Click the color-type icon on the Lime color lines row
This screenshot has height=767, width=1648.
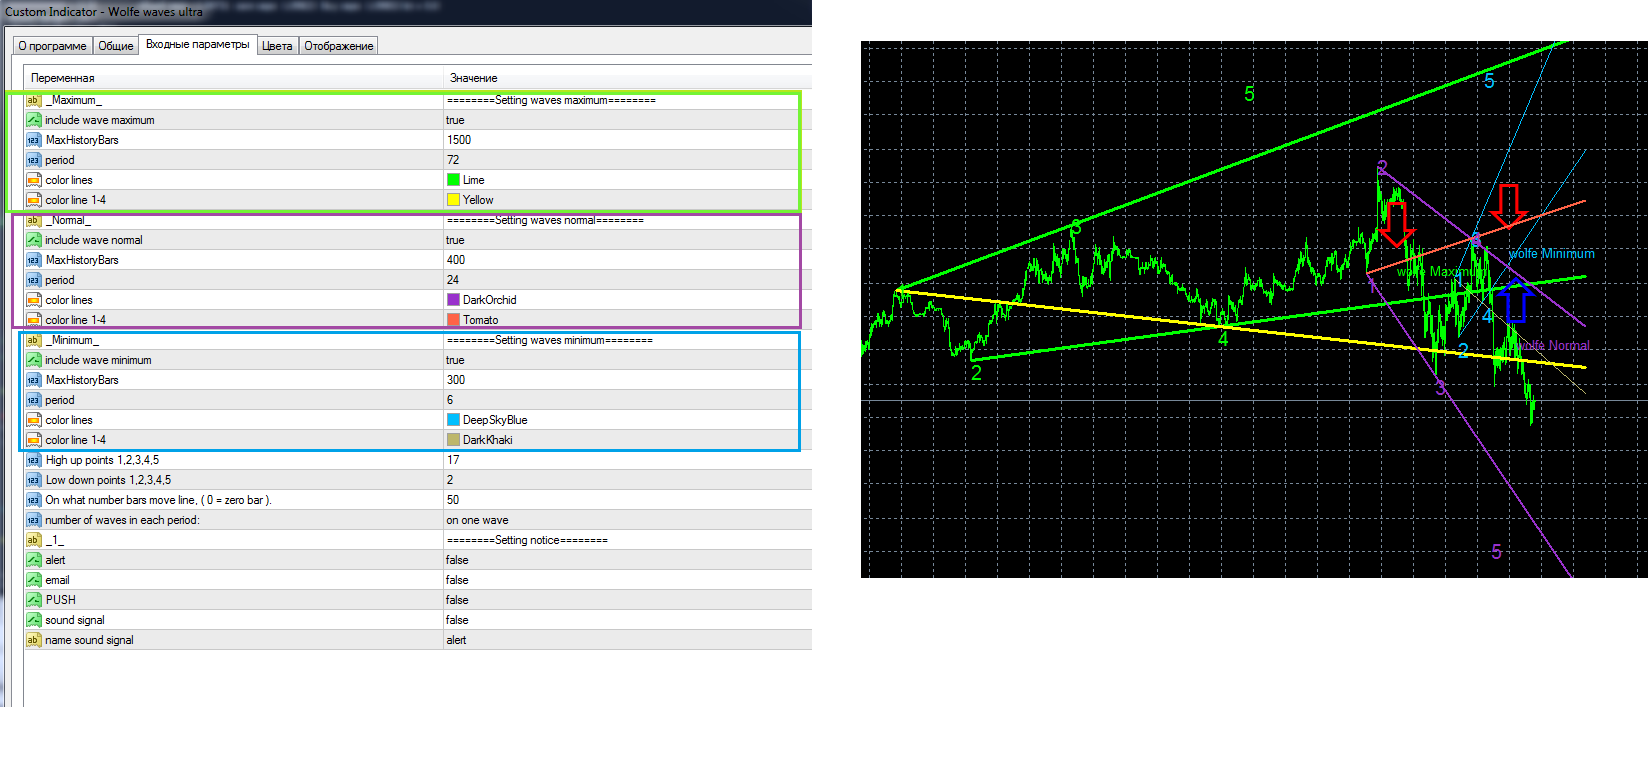(33, 180)
